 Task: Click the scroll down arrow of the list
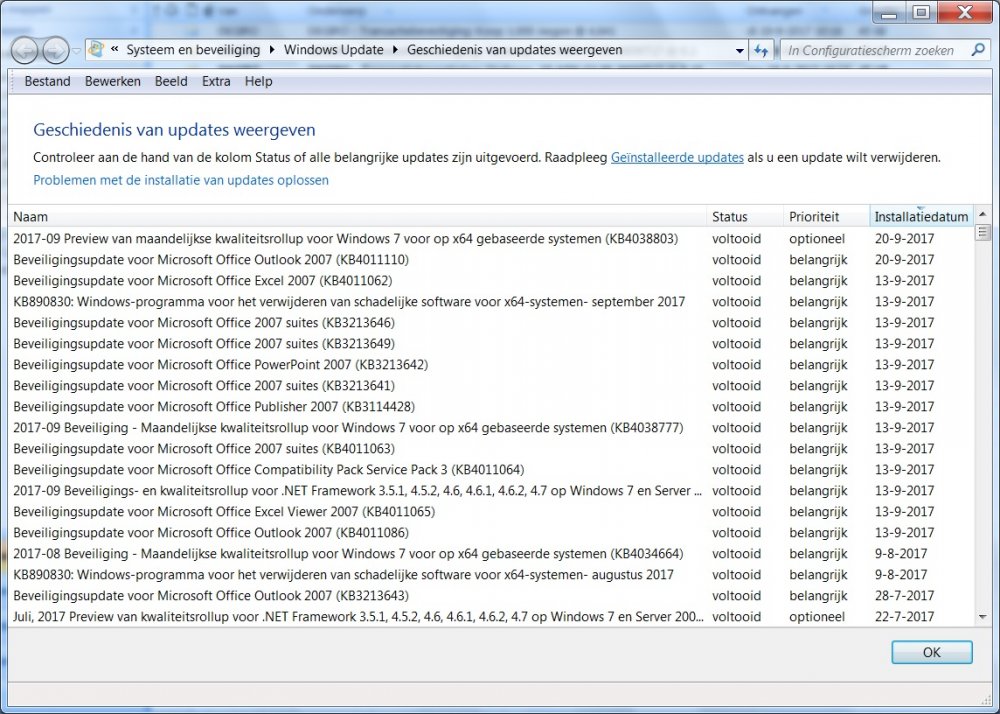pos(982,617)
